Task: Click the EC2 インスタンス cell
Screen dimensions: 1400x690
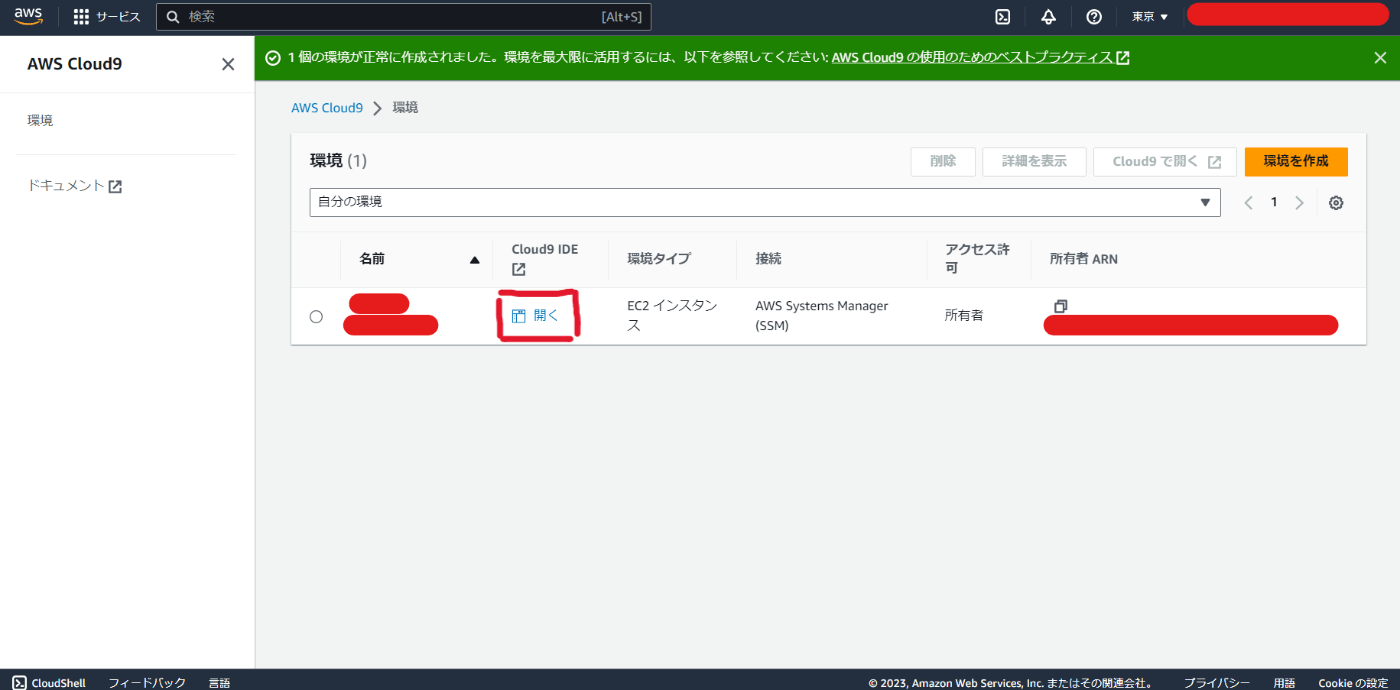Action: click(672, 316)
